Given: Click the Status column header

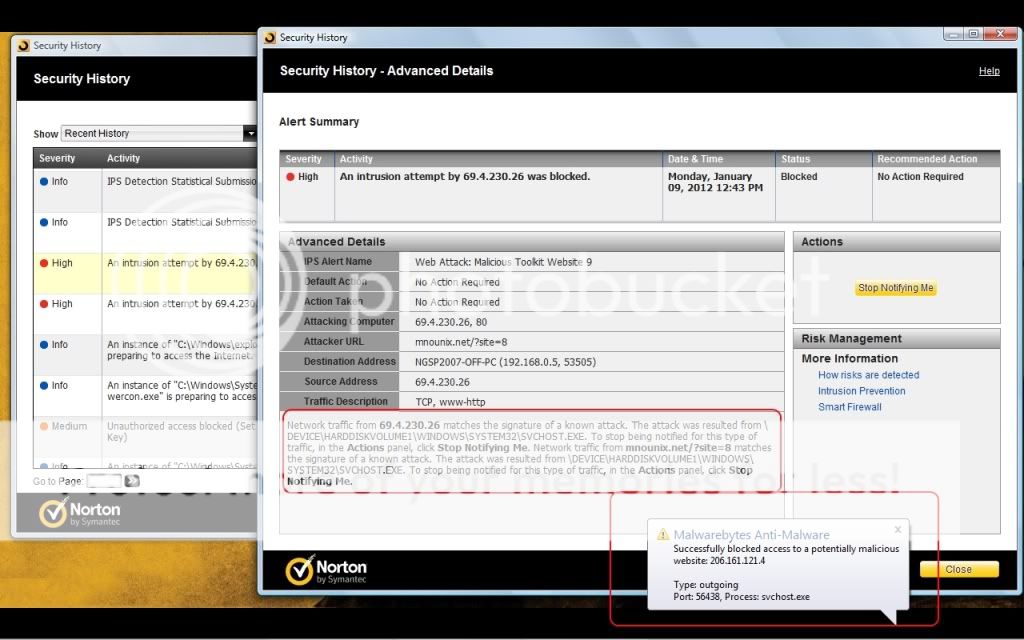Looking at the screenshot, I should tap(824, 159).
